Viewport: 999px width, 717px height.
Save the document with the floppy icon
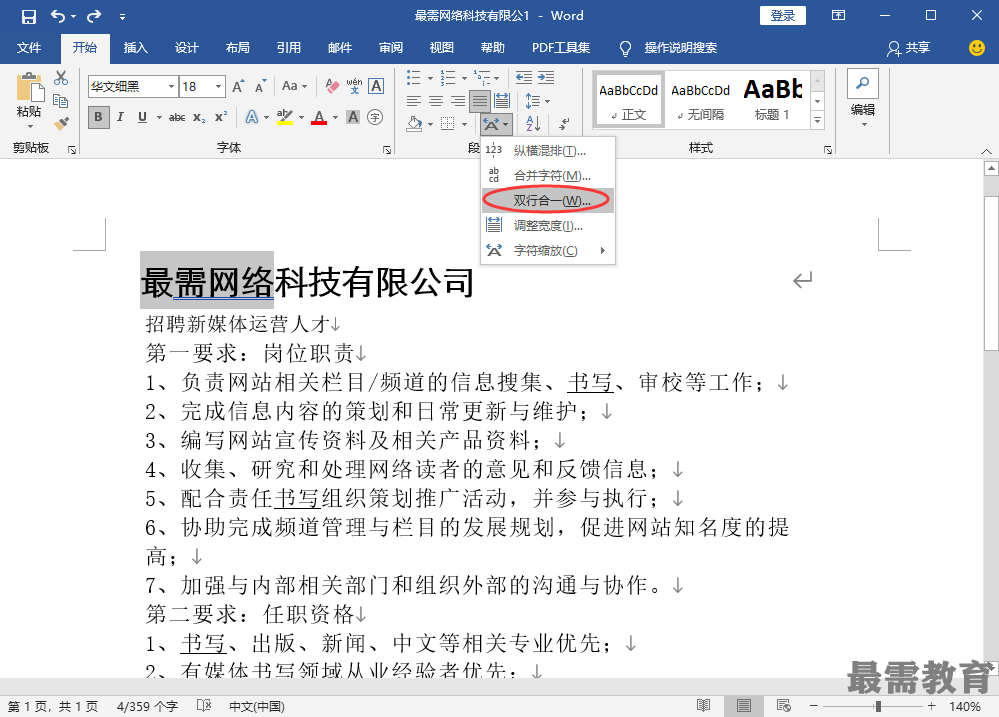click(x=29, y=17)
